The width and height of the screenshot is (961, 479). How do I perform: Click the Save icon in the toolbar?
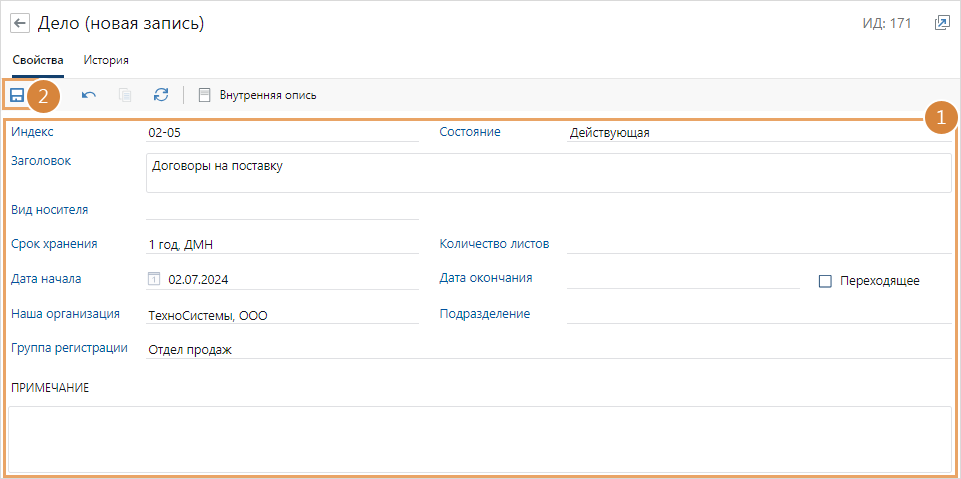coord(17,95)
